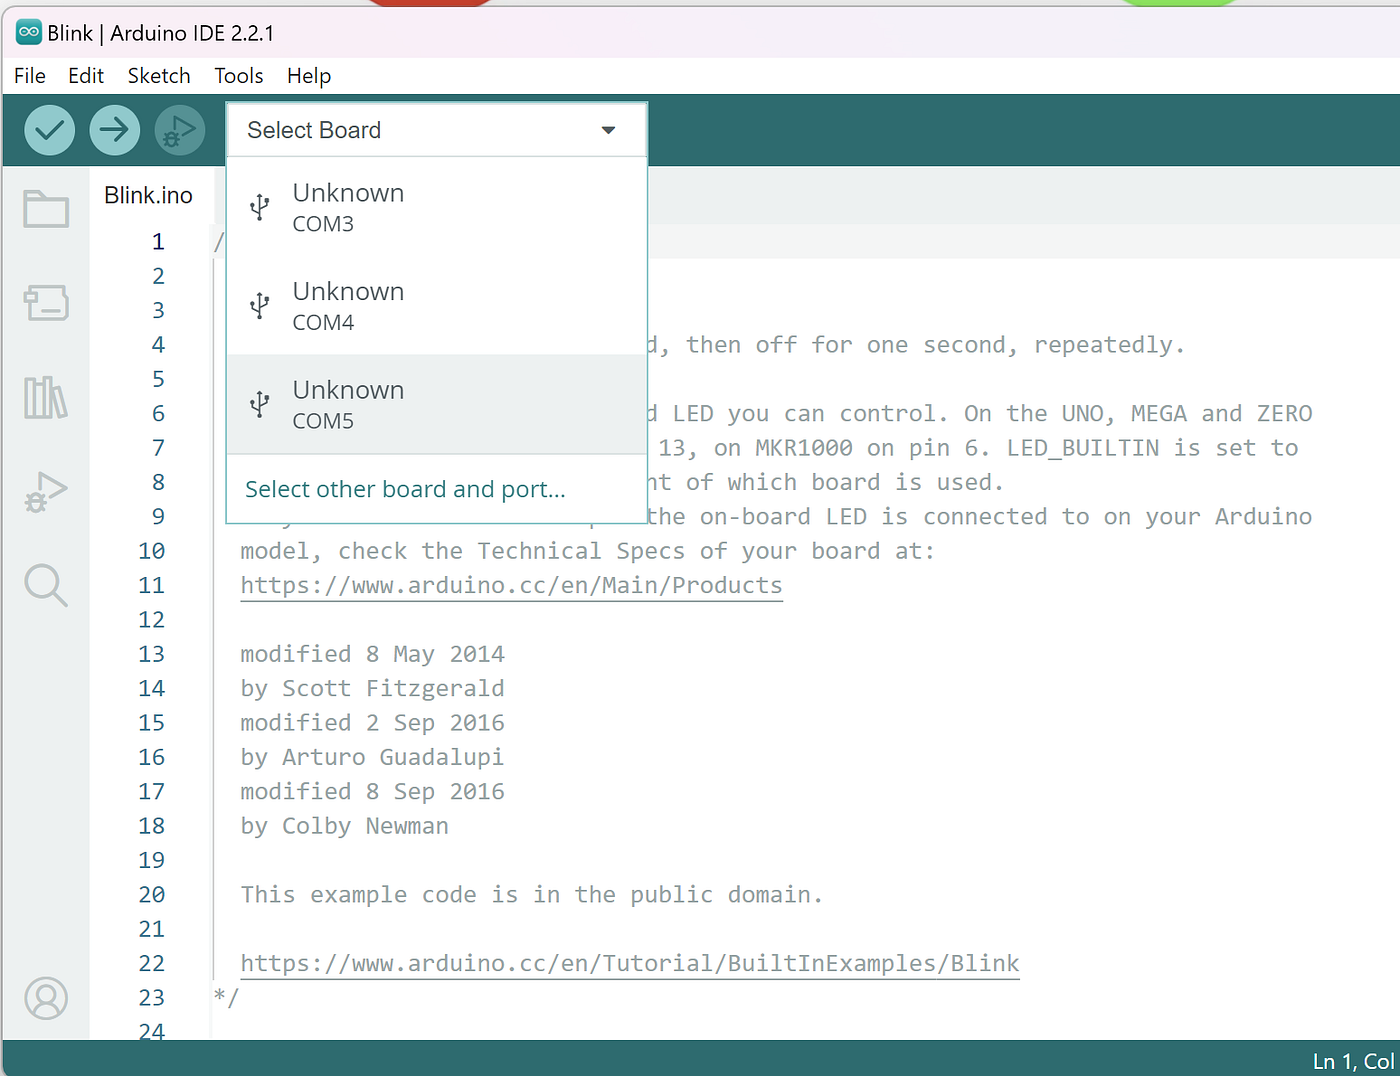Open the Sketchbook folder sidebar icon

[x=46, y=209]
